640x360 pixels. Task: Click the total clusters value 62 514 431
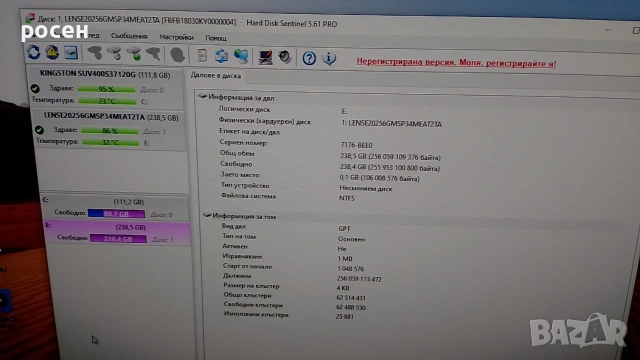[x=351, y=298]
